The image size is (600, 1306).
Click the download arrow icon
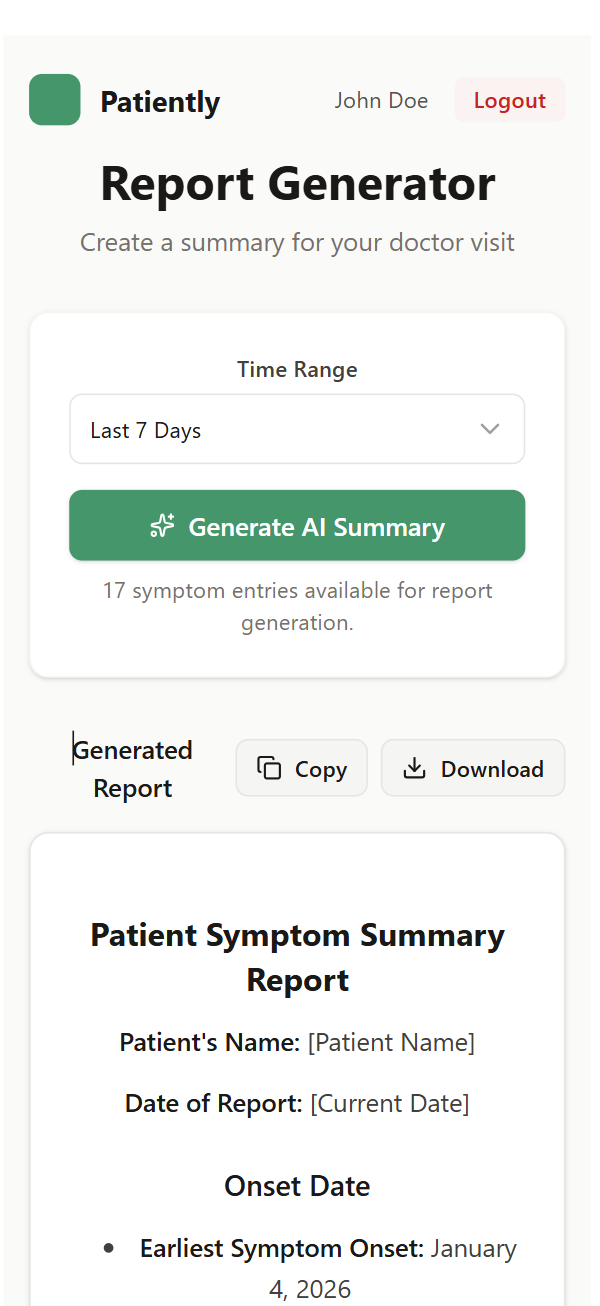tap(414, 768)
